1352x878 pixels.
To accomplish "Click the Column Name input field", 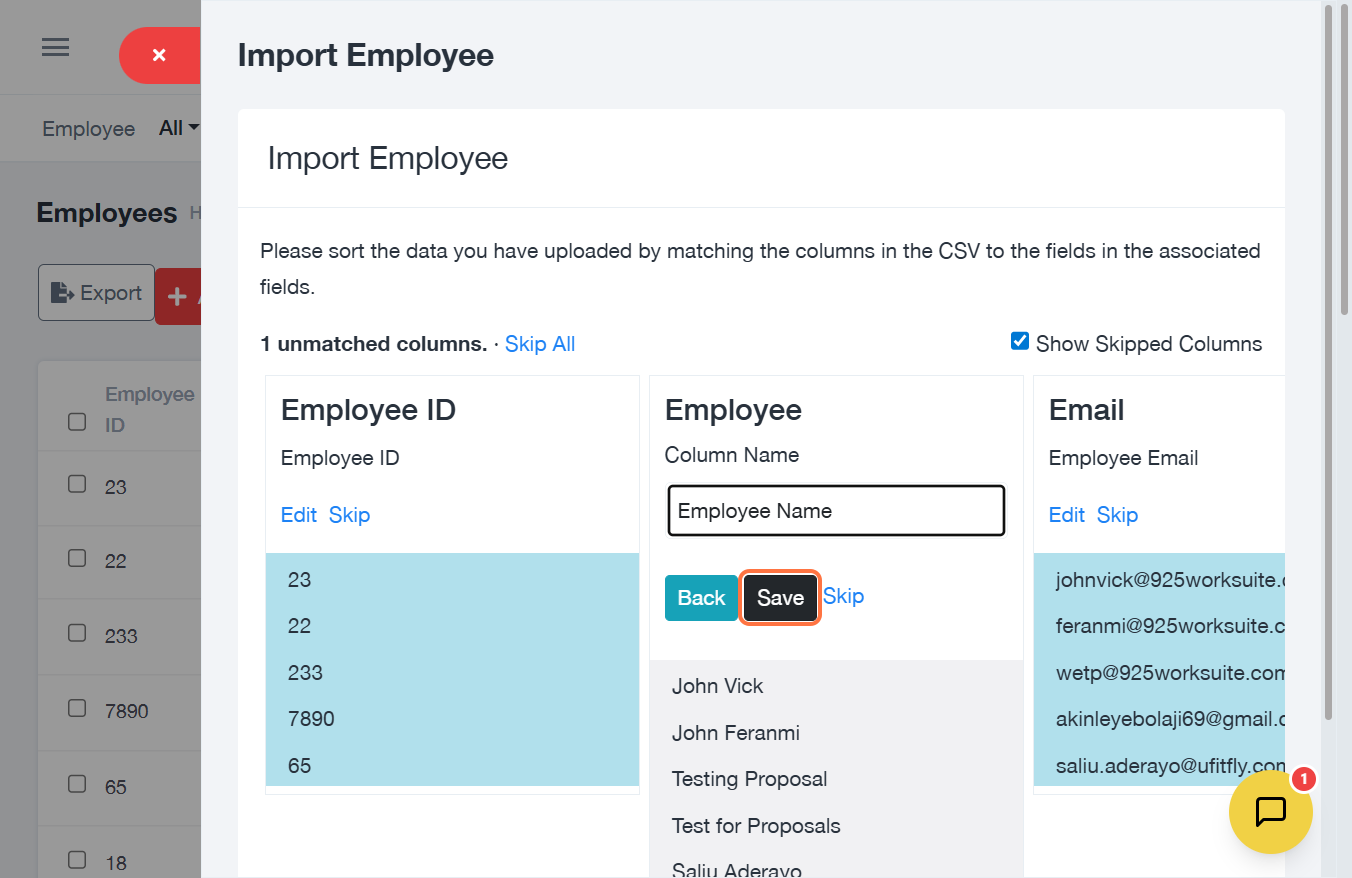I will click(836, 511).
